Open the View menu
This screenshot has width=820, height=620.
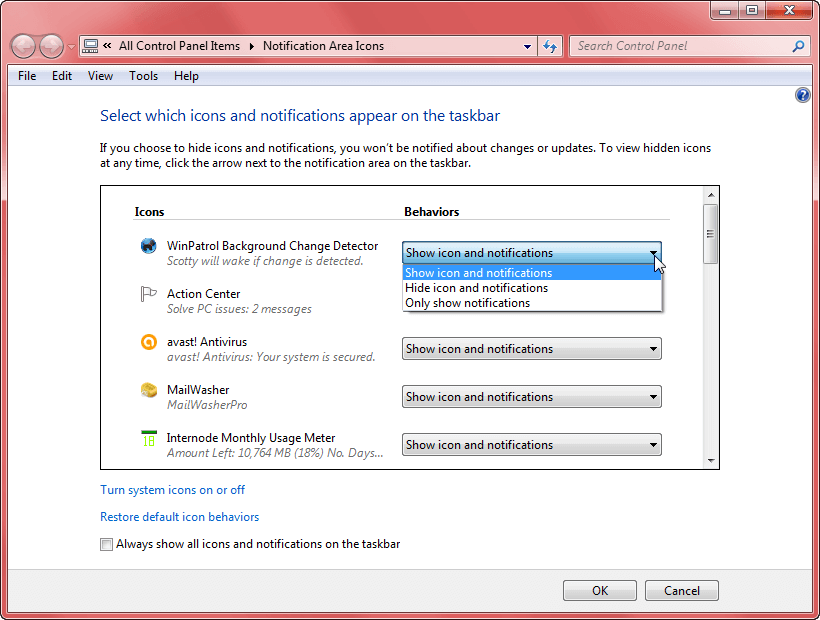tap(100, 76)
